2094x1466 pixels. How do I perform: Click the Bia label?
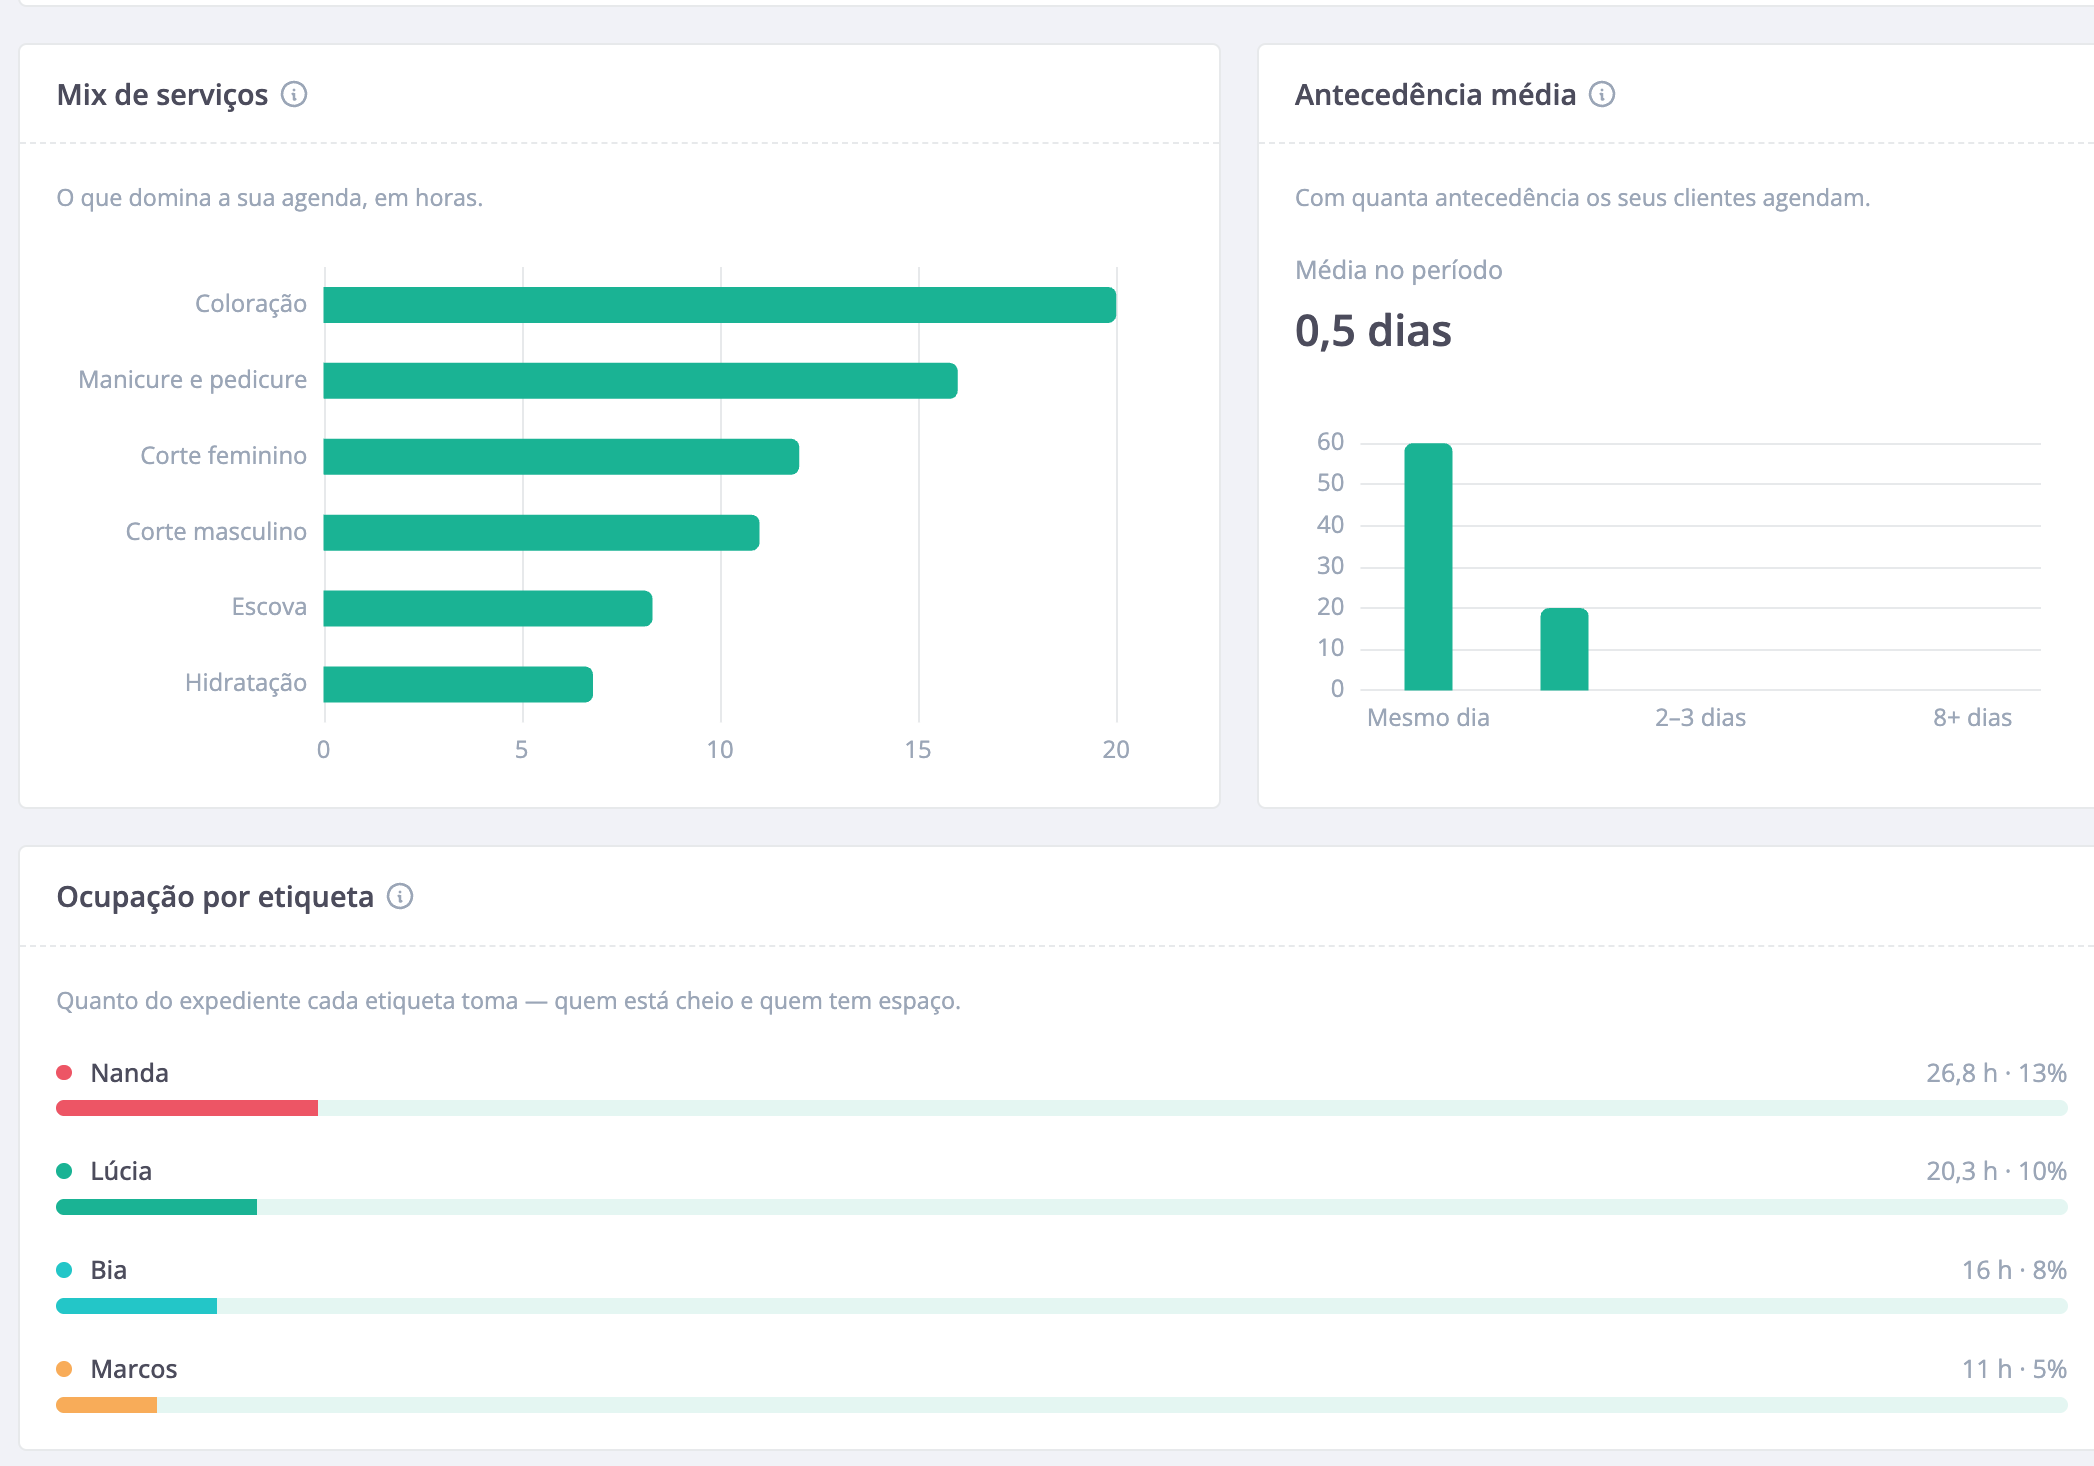[108, 1270]
